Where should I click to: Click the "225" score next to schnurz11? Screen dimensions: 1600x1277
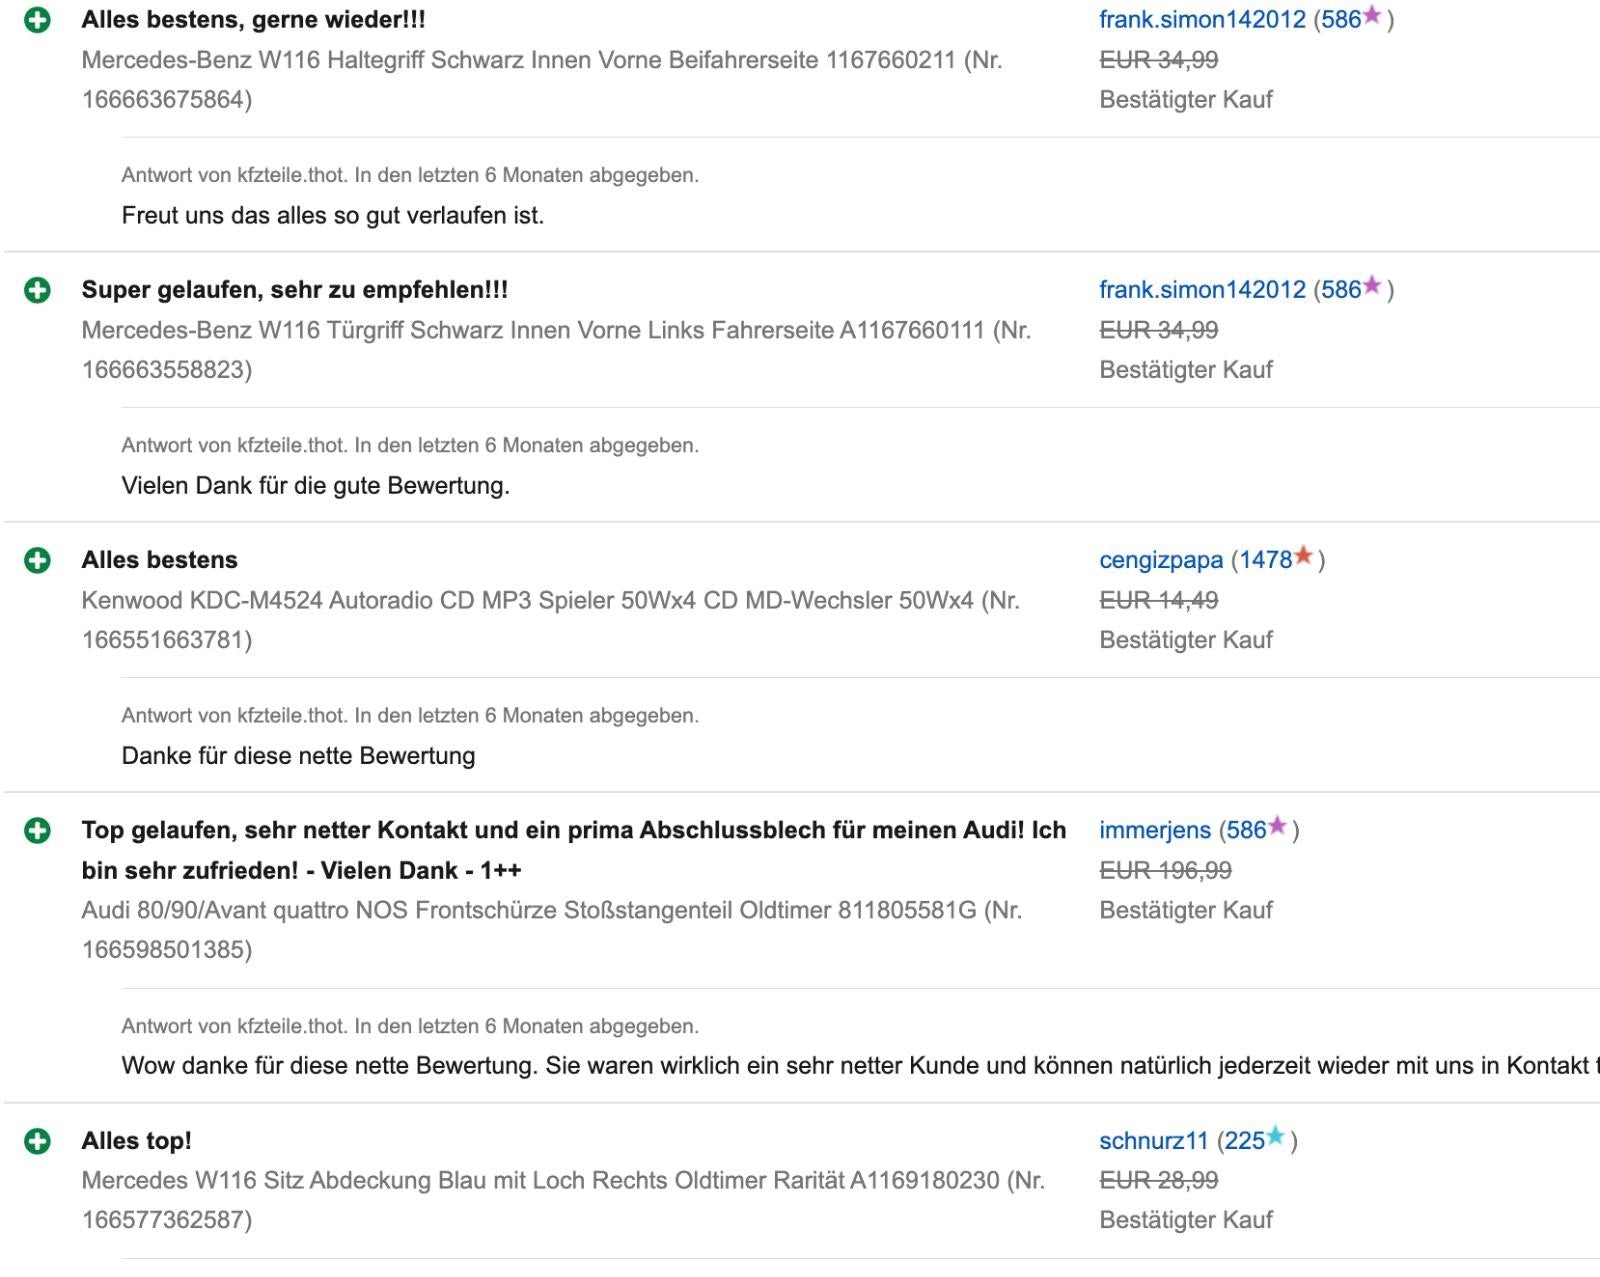click(x=1244, y=1138)
